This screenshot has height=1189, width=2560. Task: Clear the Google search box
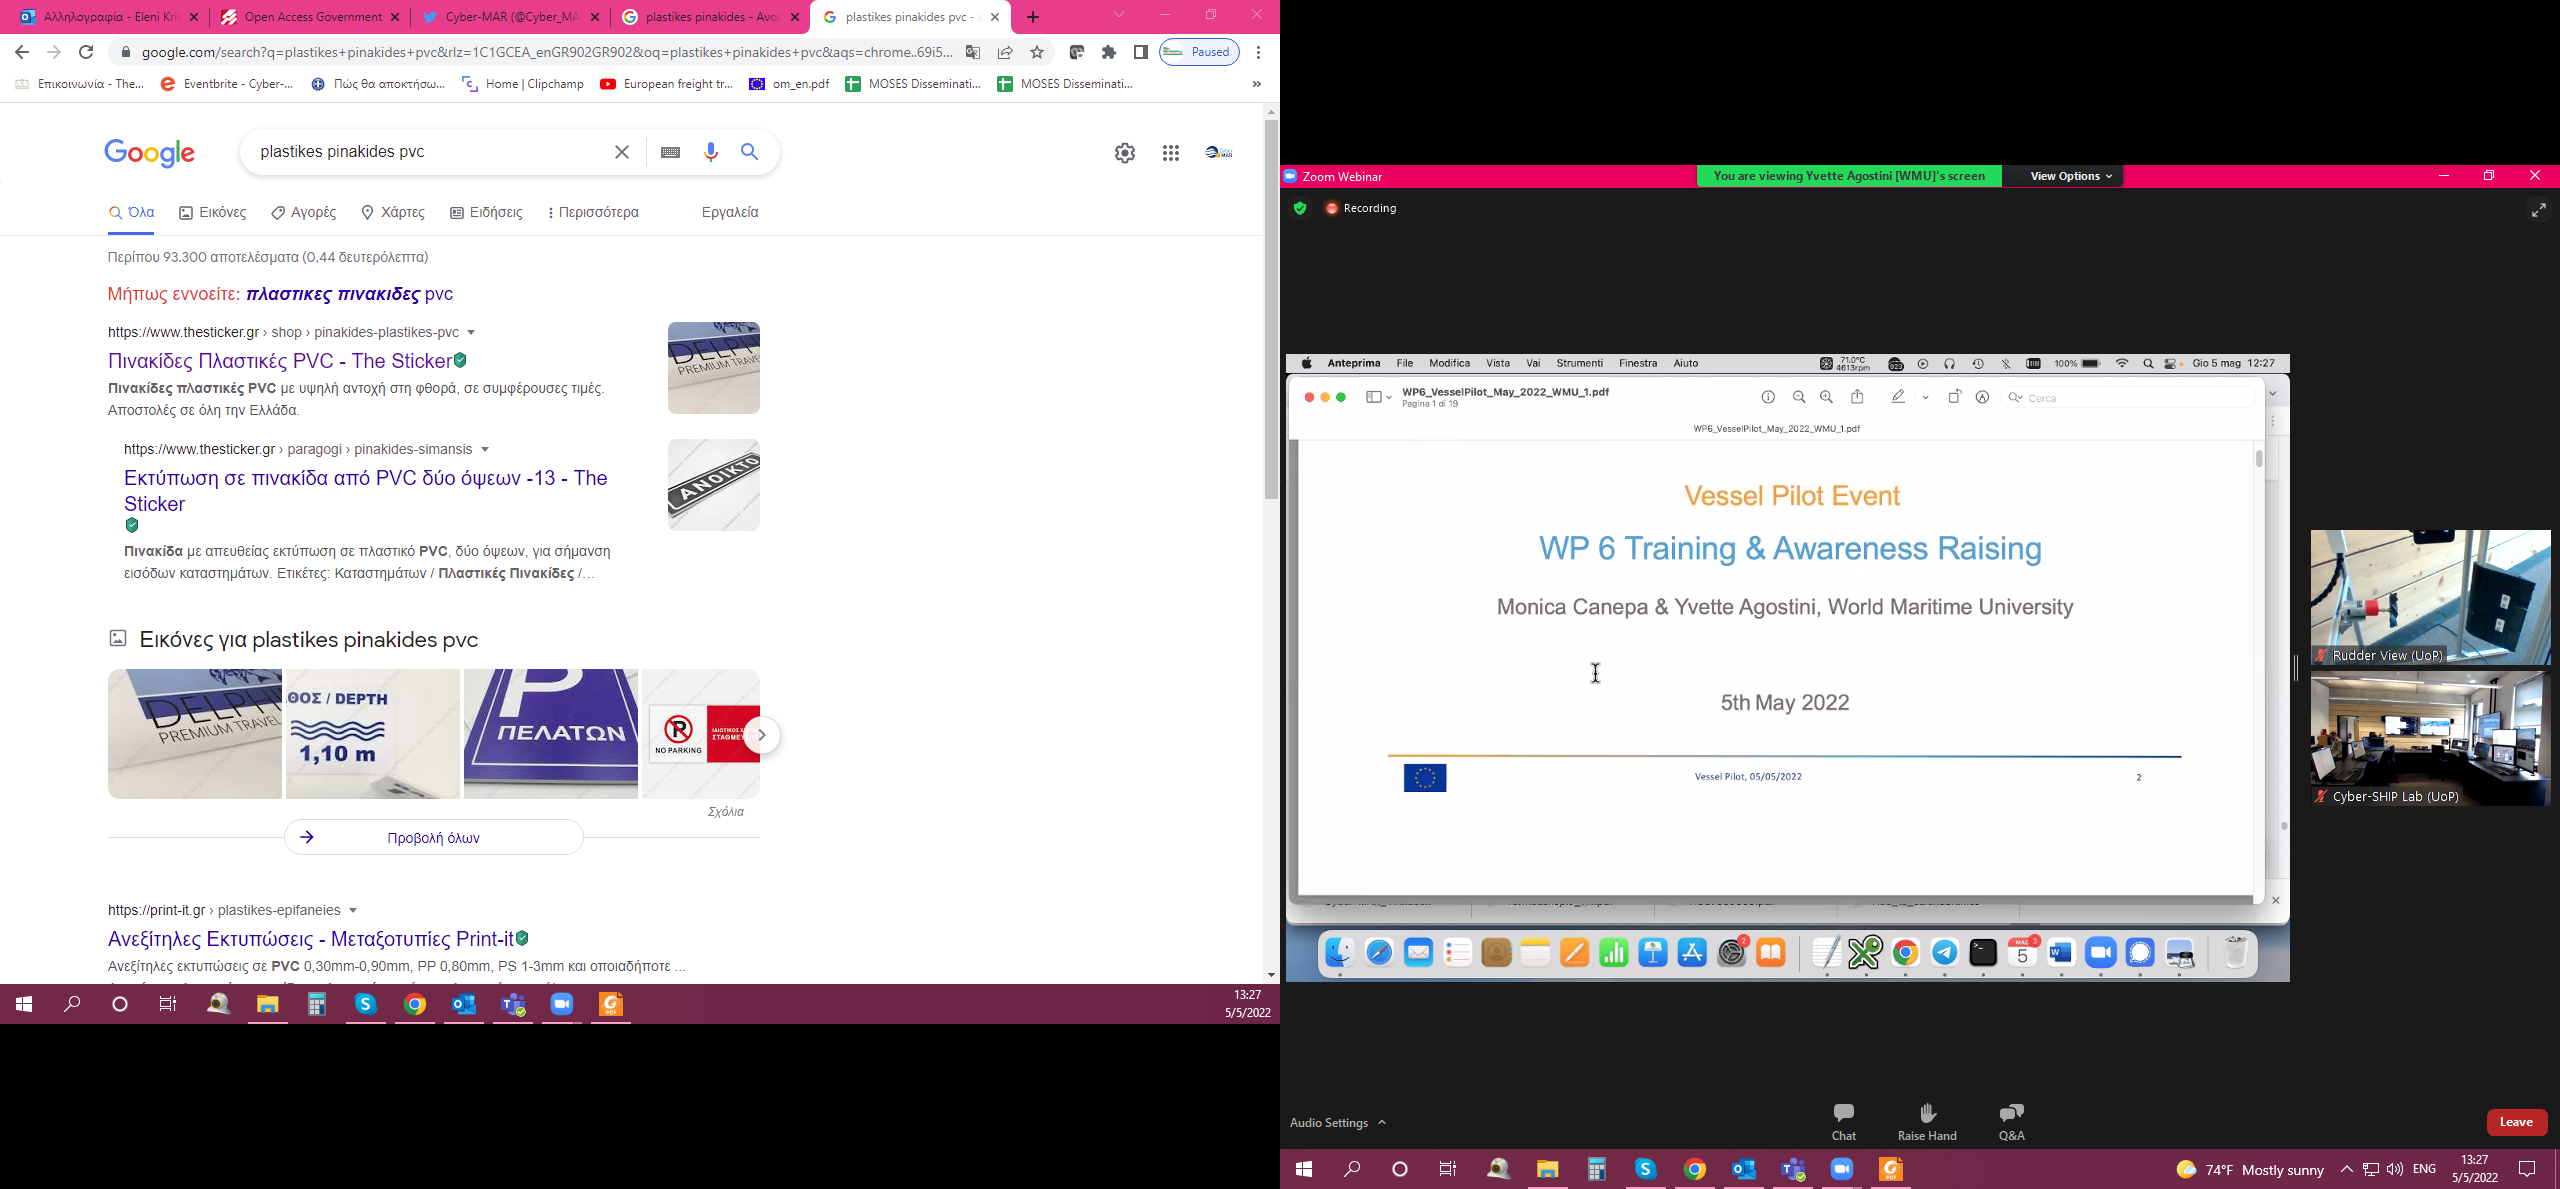[621, 152]
